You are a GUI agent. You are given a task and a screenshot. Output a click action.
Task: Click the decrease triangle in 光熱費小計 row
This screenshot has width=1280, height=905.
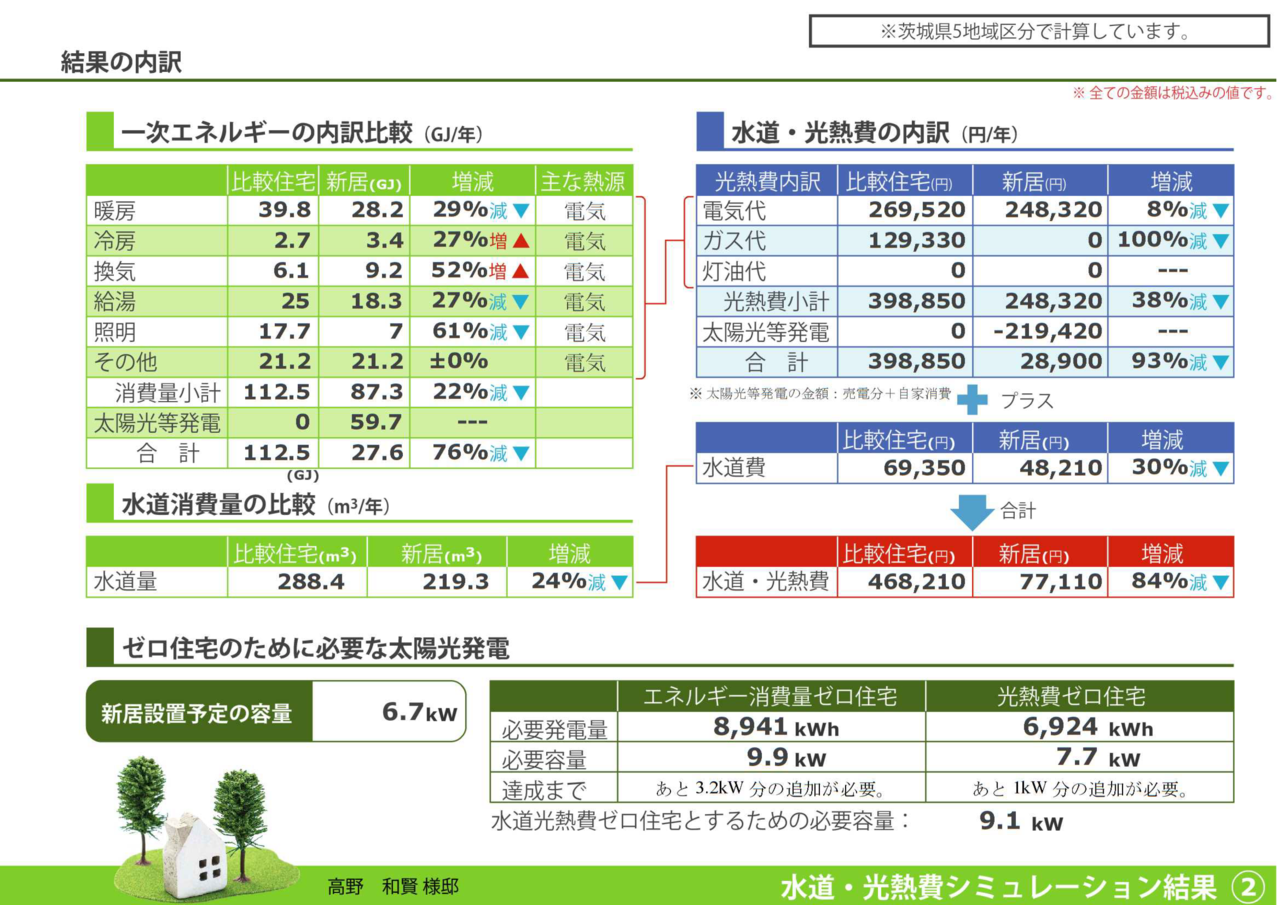tap(1220, 302)
